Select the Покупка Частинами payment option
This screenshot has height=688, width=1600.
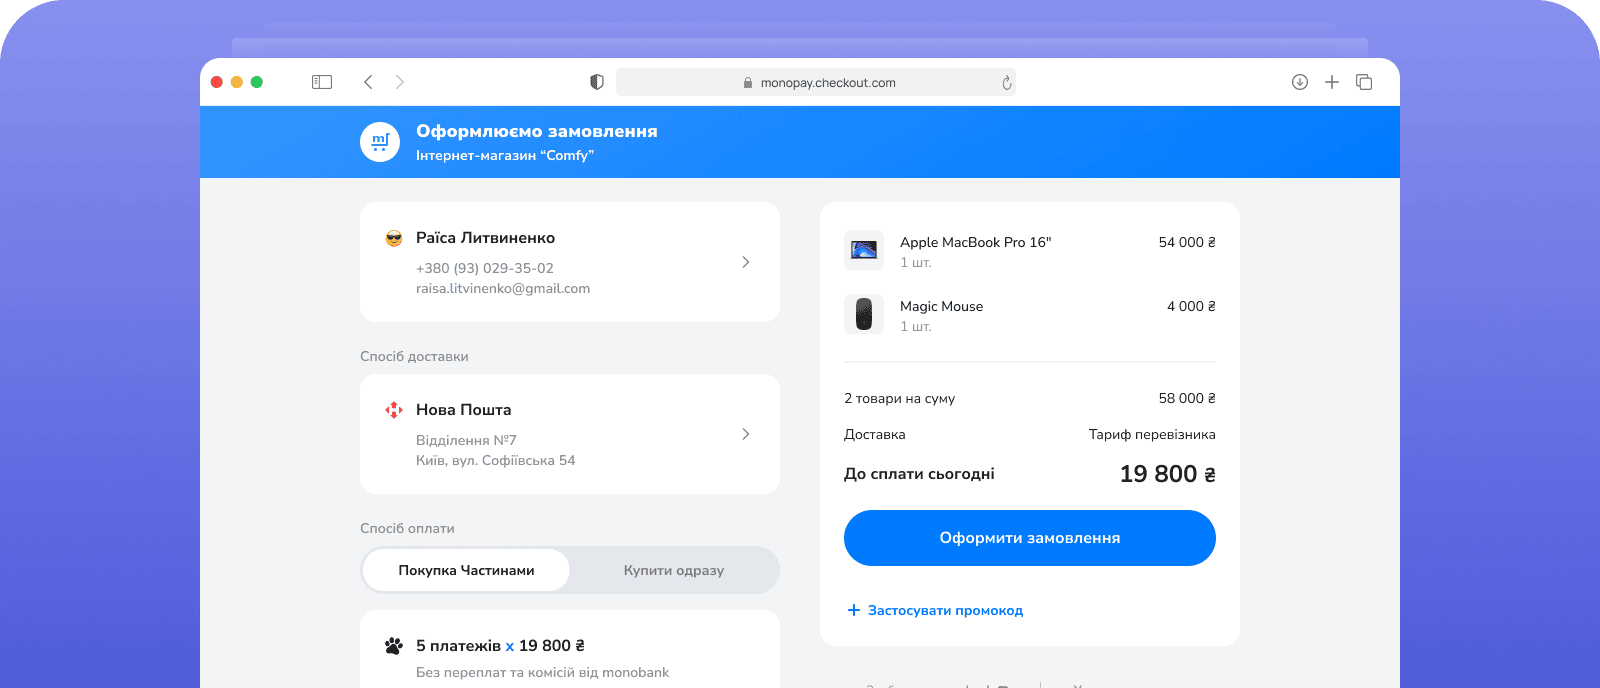click(x=466, y=570)
